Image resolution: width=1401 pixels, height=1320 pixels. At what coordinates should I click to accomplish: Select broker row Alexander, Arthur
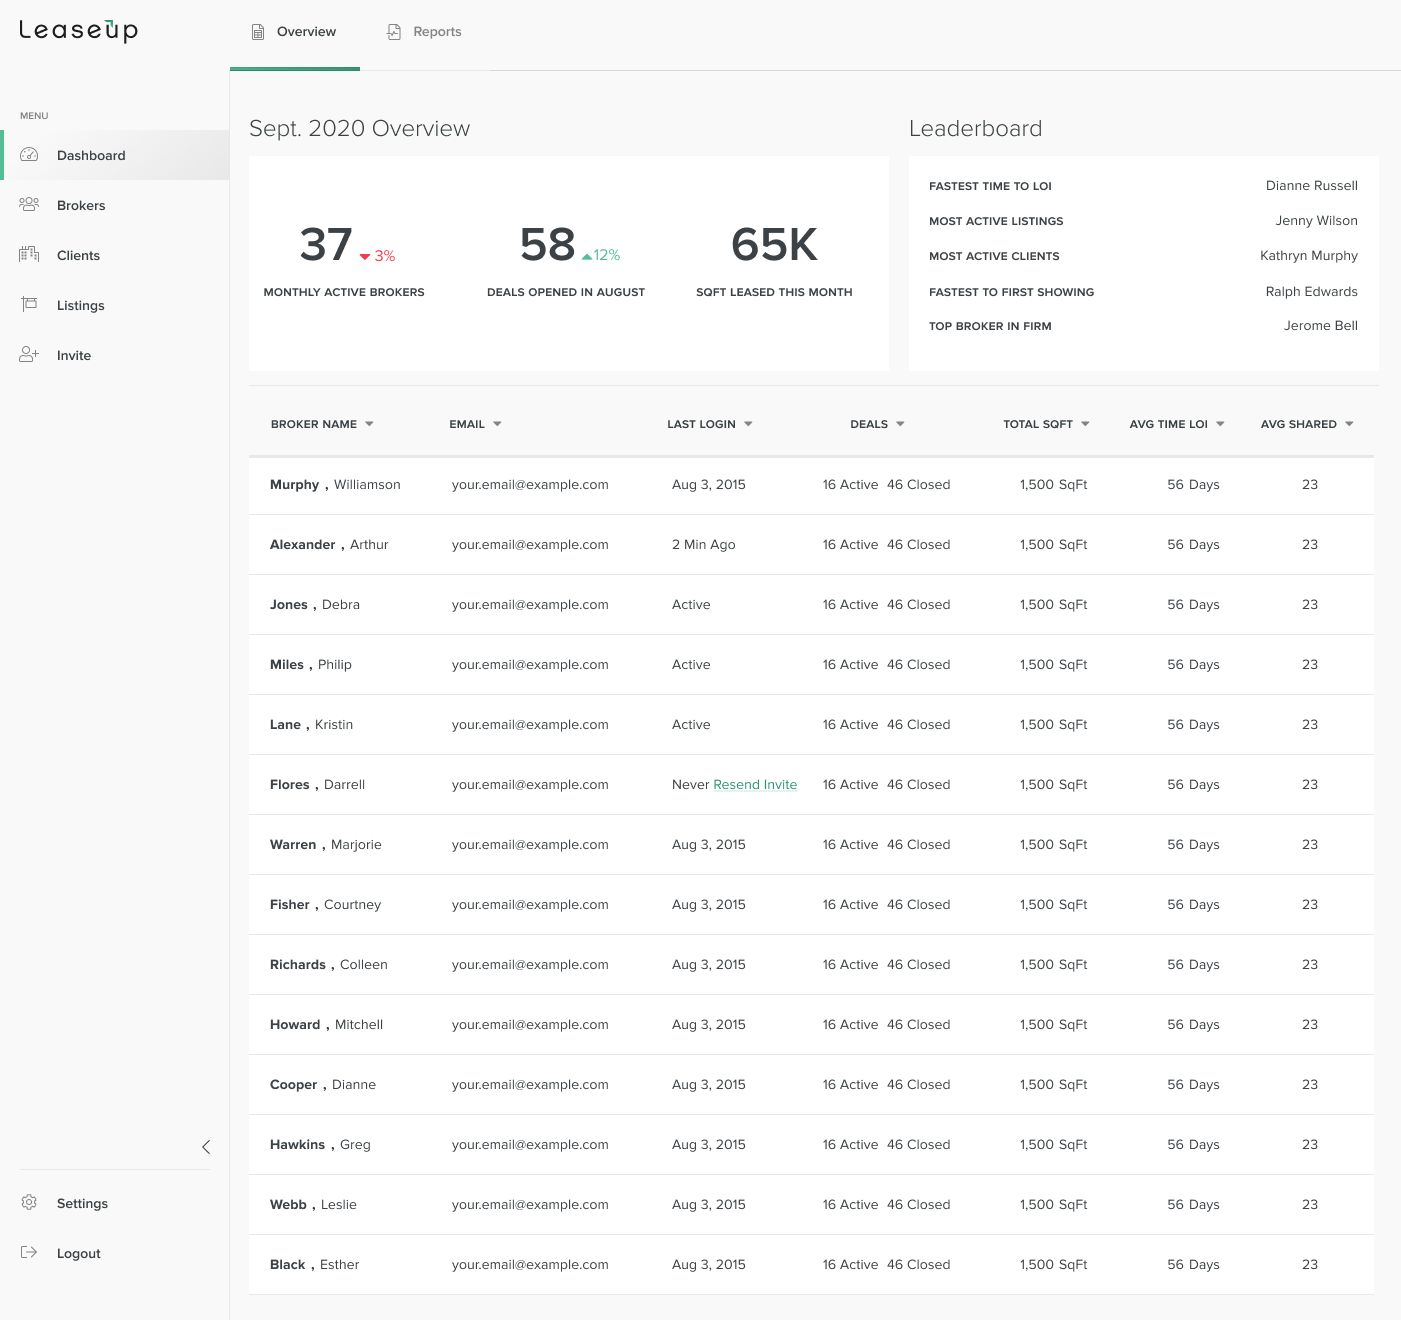click(811, 545)
